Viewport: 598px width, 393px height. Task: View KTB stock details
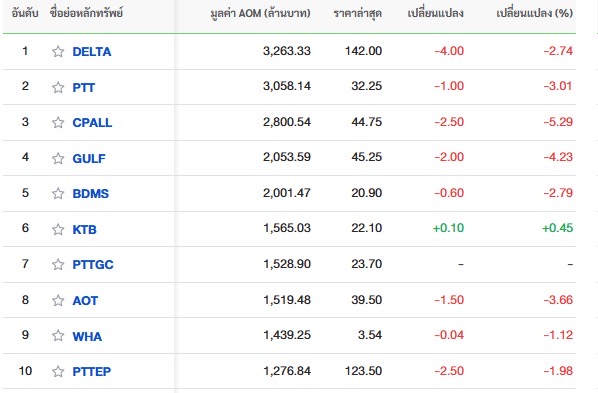(84, 229)
